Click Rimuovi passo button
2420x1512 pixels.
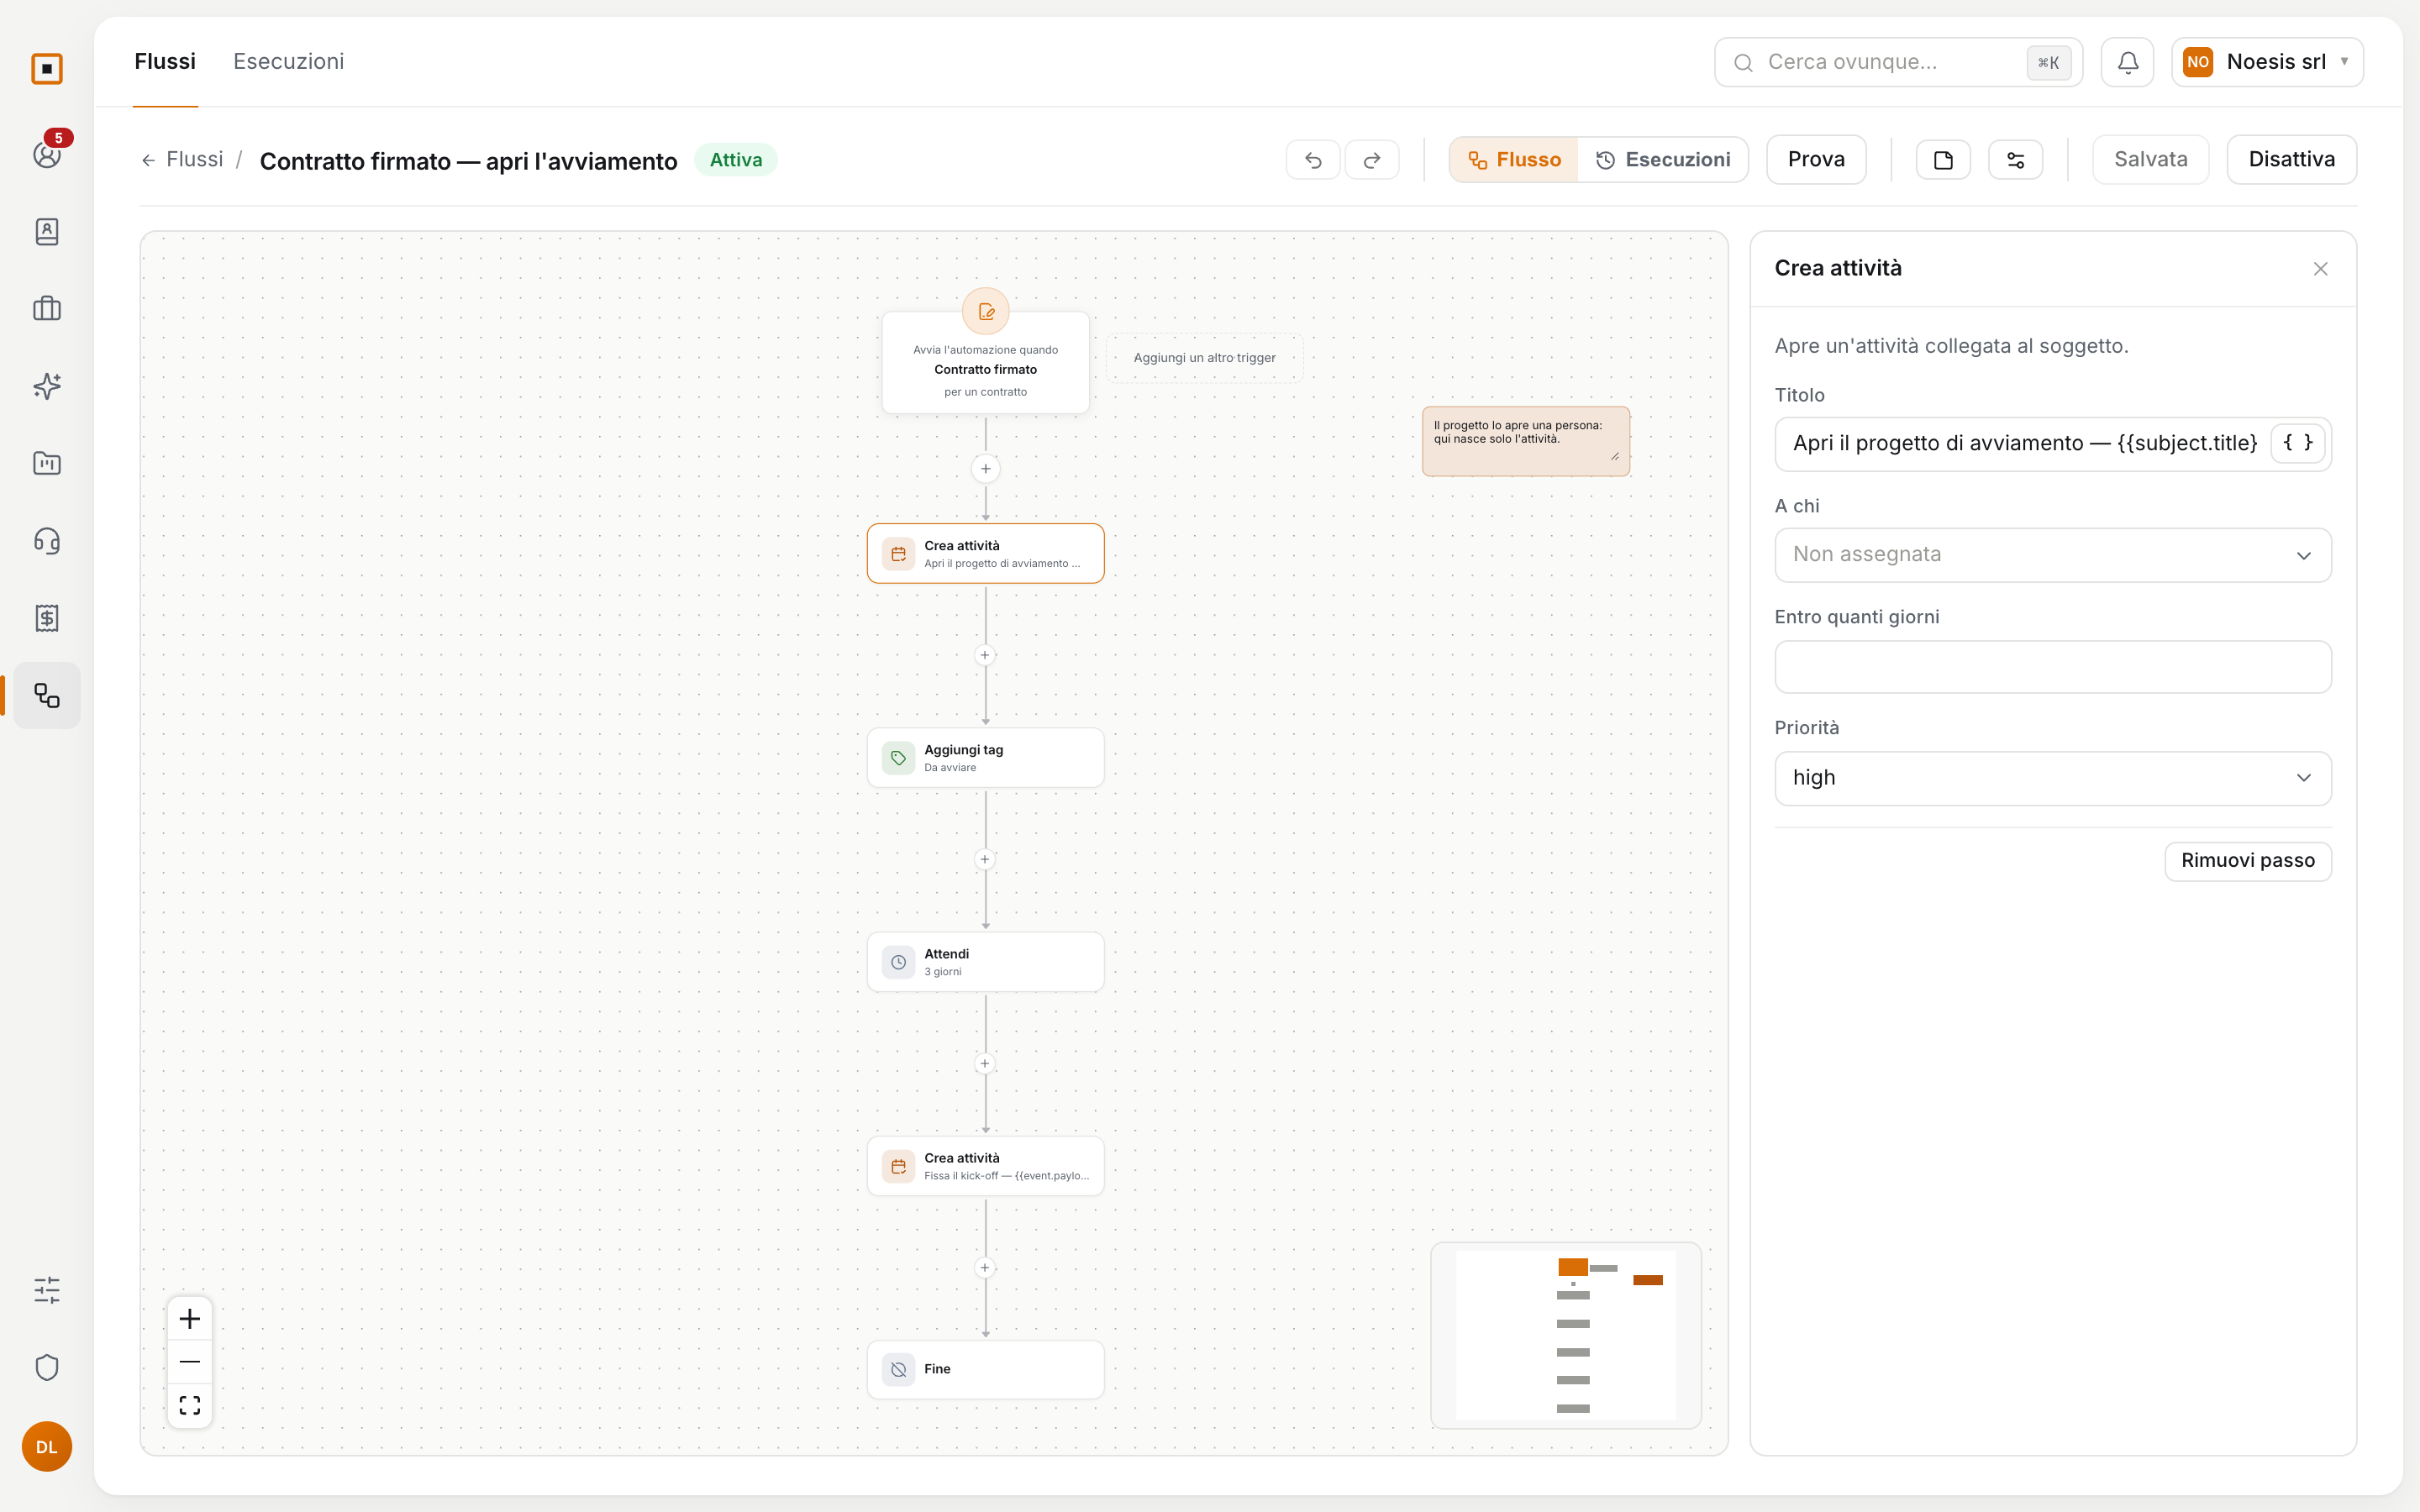tap(2247, 861)
